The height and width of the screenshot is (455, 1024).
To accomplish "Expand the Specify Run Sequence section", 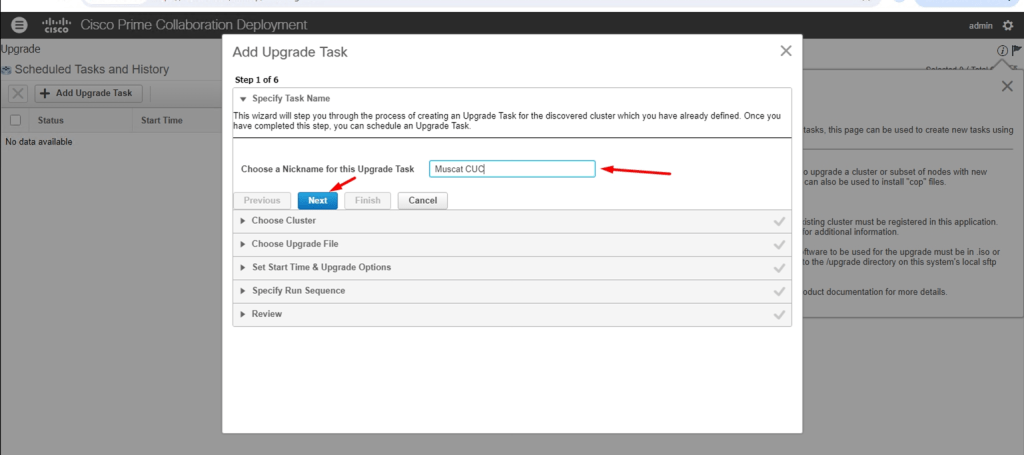I will pyautogui.click(x=298, y=290).
